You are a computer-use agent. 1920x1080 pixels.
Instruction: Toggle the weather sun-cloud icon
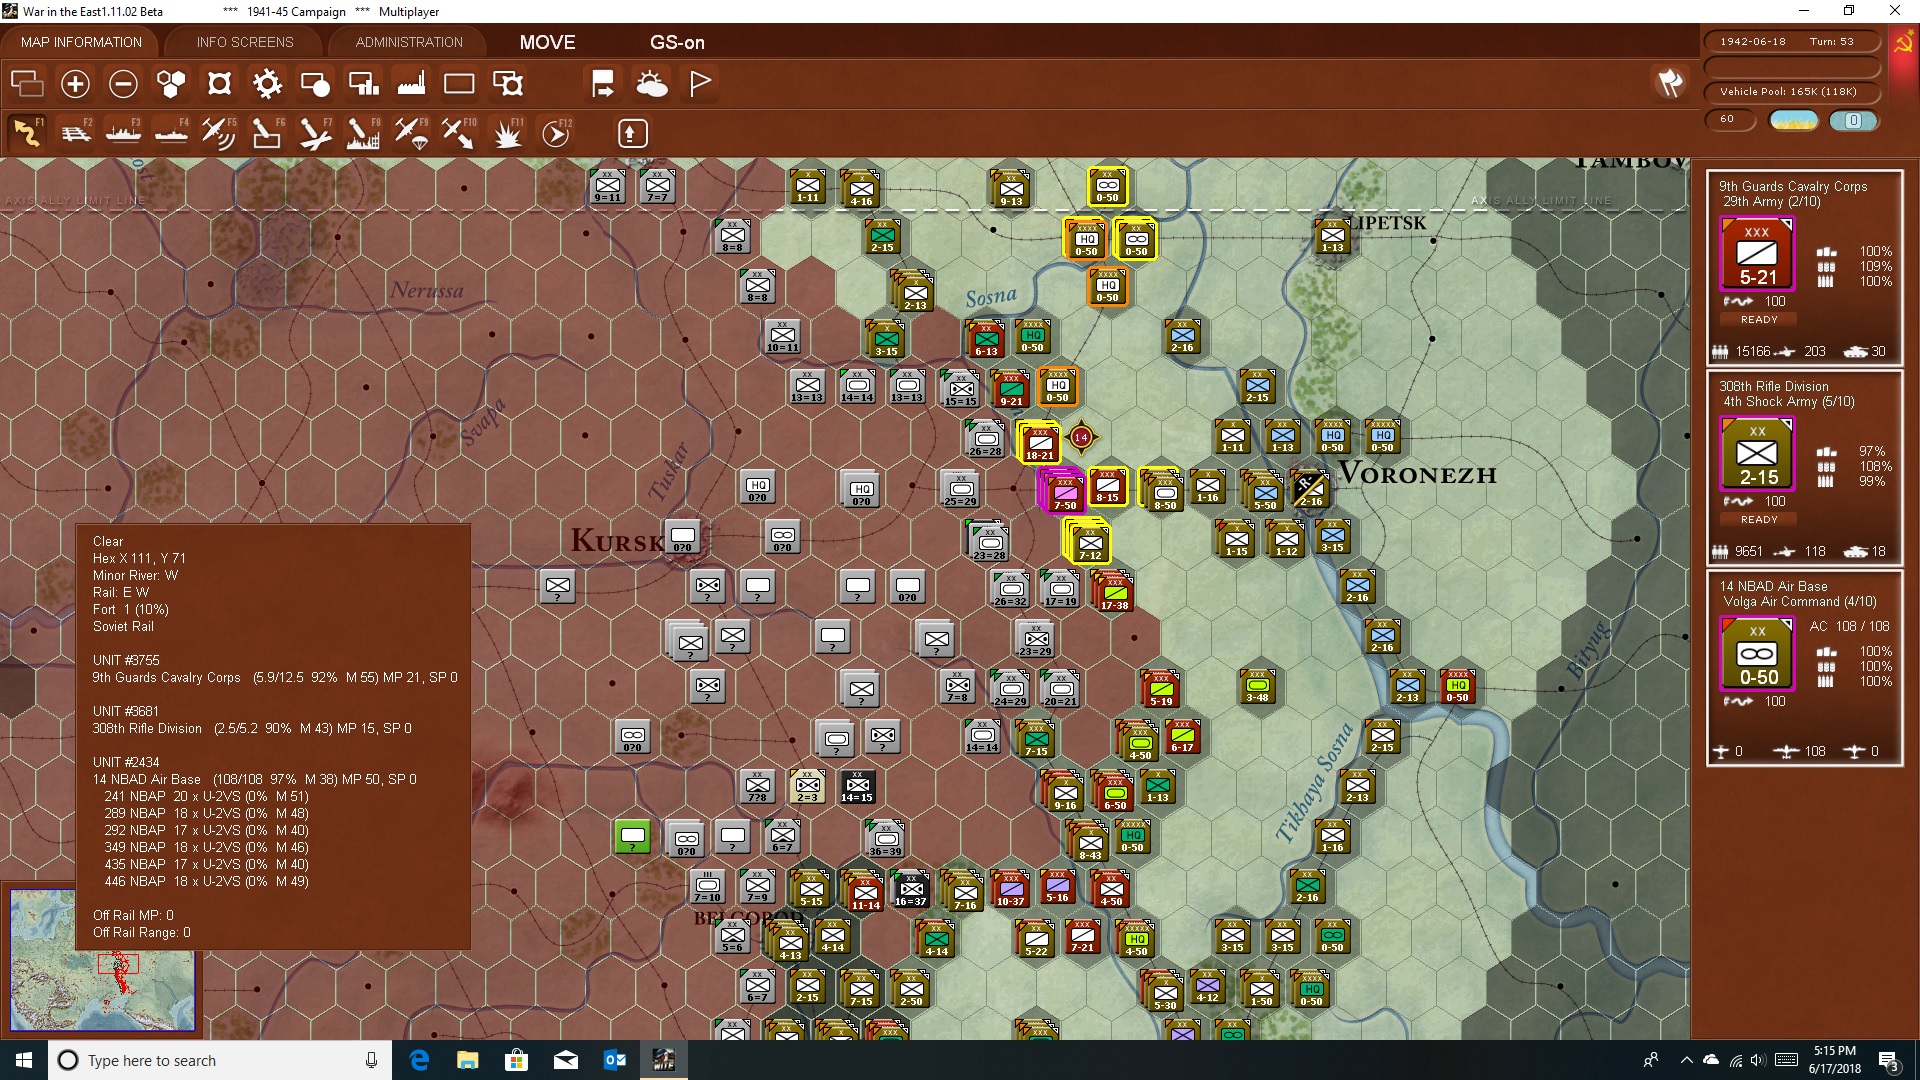pyautogui.click(x=652, y=84)
